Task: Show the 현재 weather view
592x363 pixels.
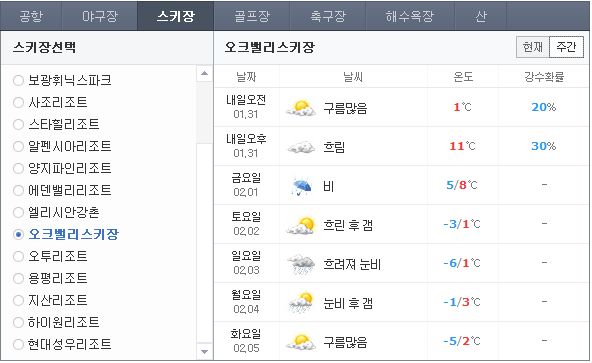Action: (533, 47)
